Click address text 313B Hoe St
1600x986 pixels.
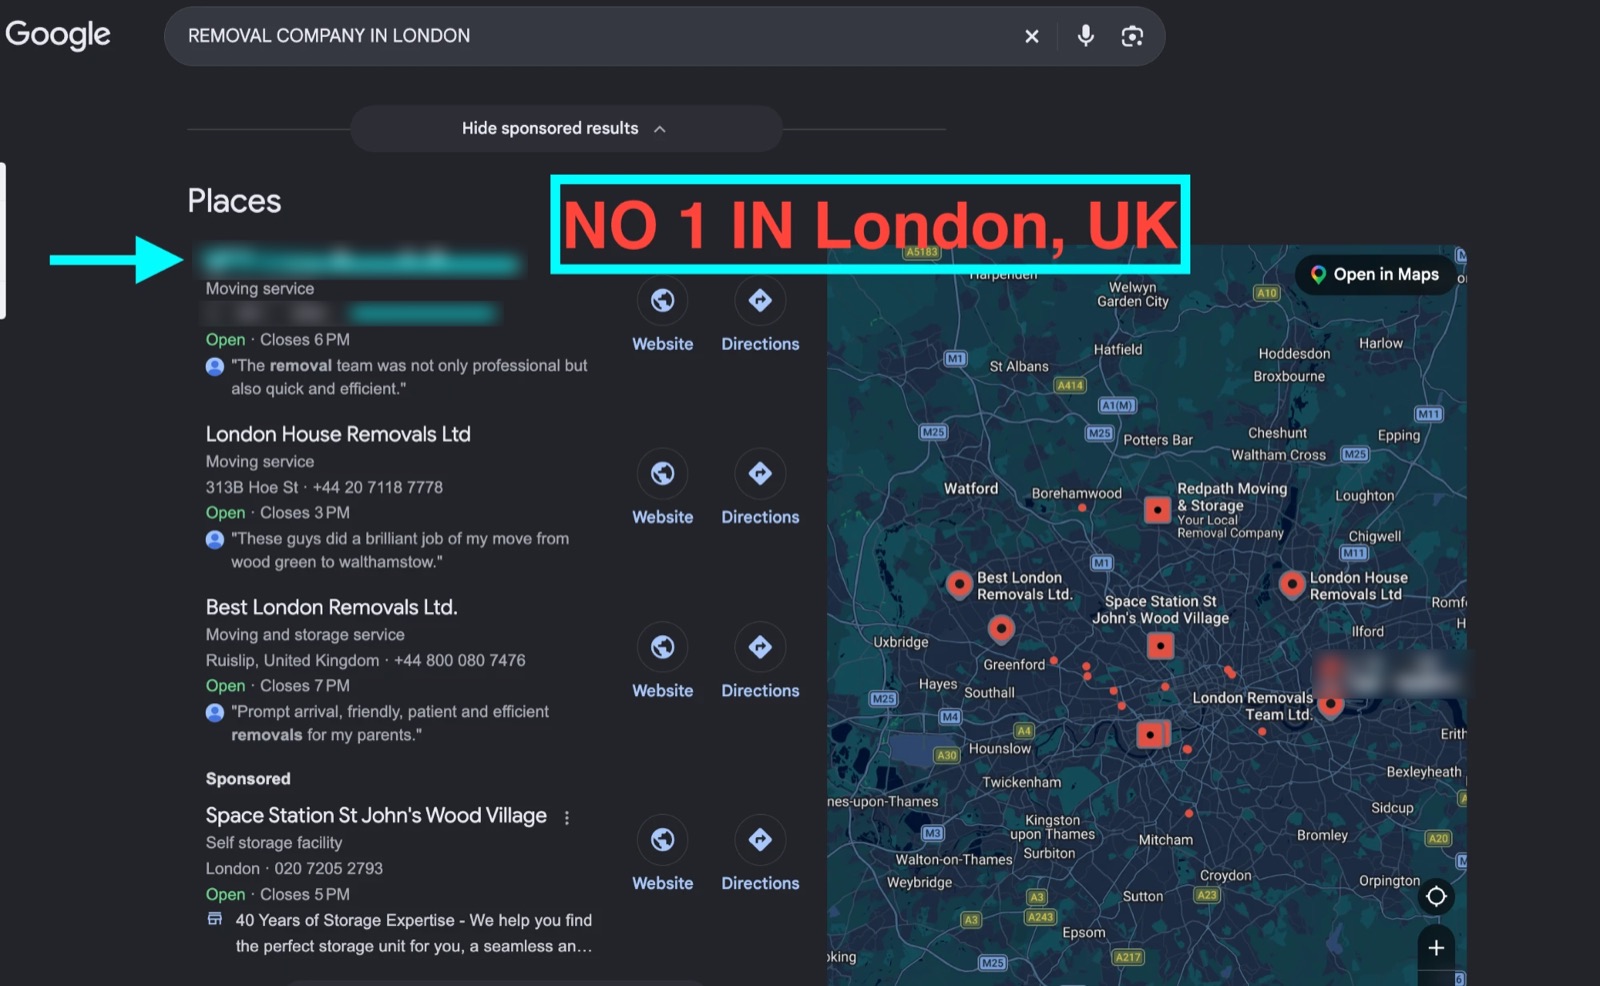point(252,487)
